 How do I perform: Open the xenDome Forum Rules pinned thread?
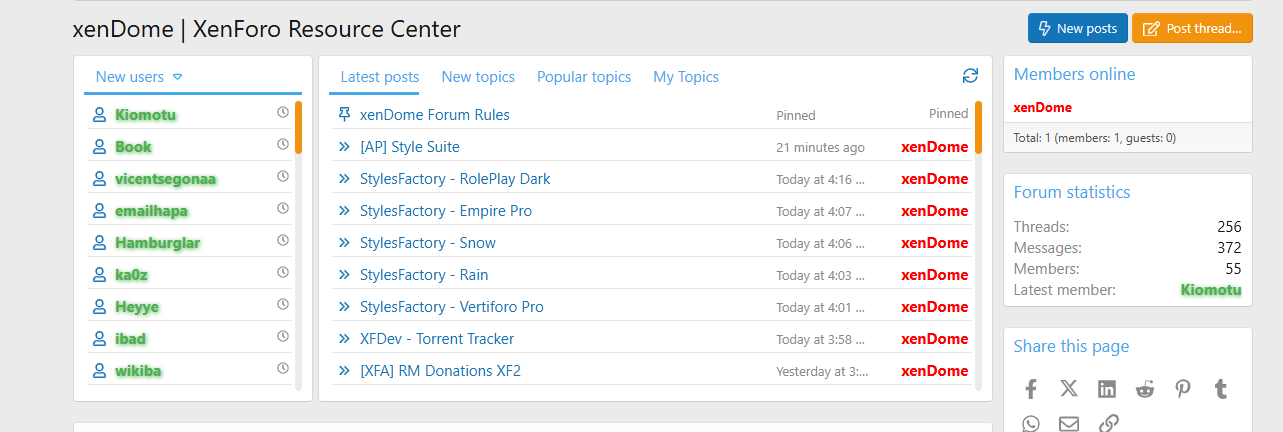(435, 115)
